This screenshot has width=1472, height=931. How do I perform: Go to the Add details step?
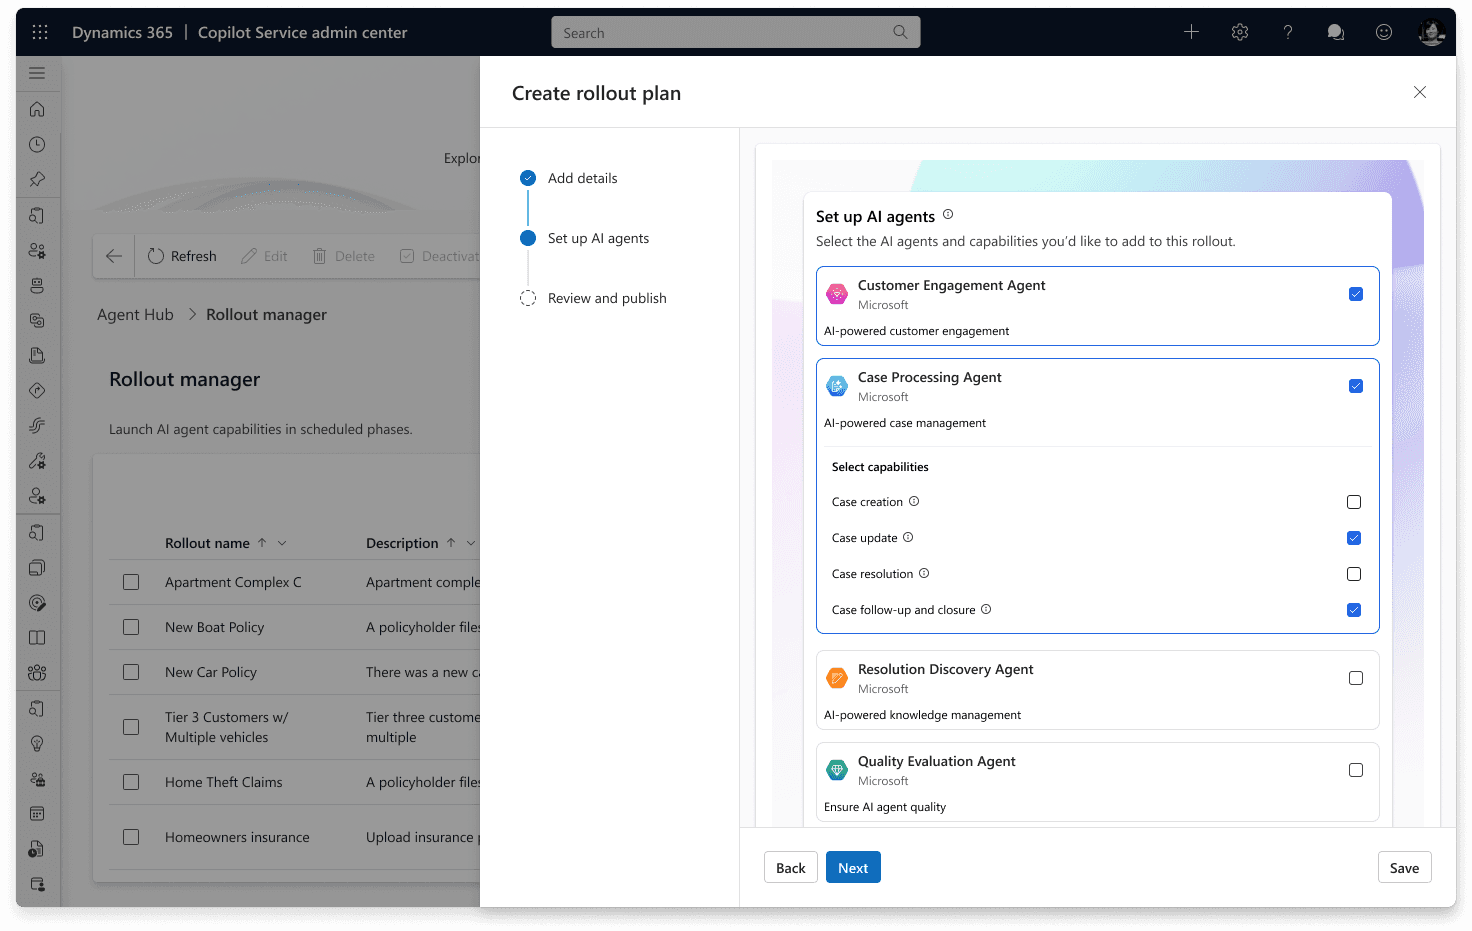569,178
